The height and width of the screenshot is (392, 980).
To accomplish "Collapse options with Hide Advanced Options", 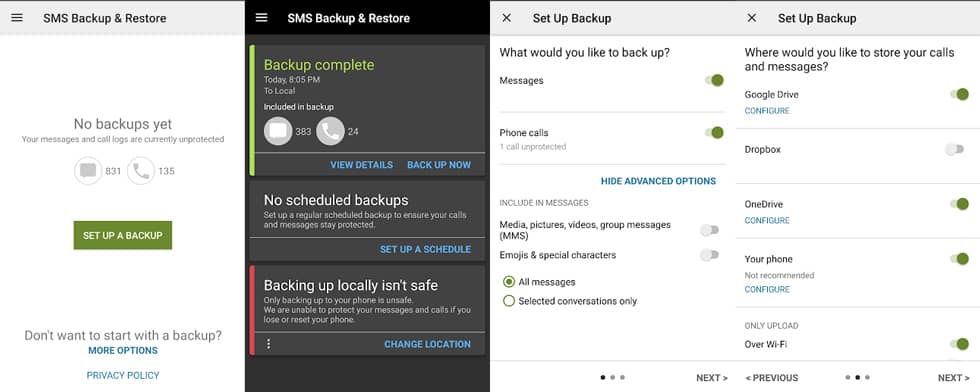I will point(658,181).
